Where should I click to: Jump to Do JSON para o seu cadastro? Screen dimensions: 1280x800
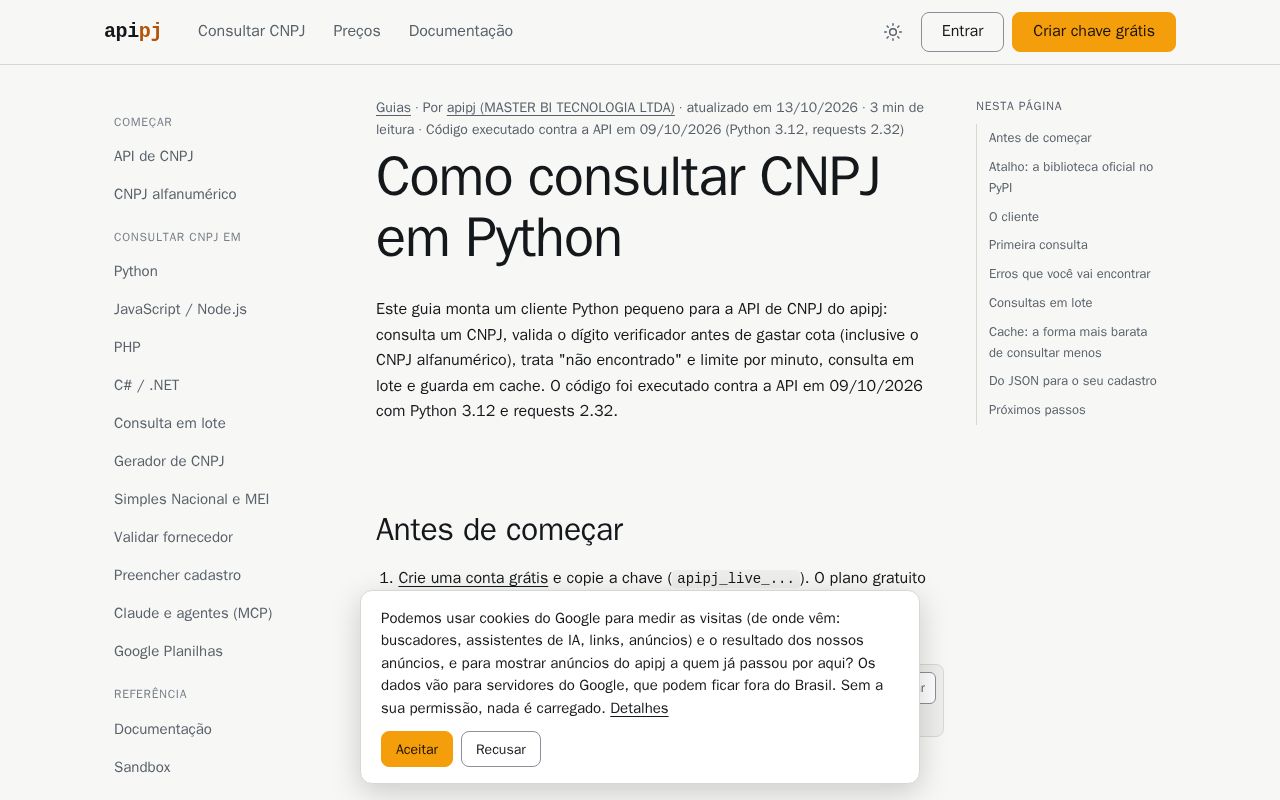click(x=1072, y=381)
